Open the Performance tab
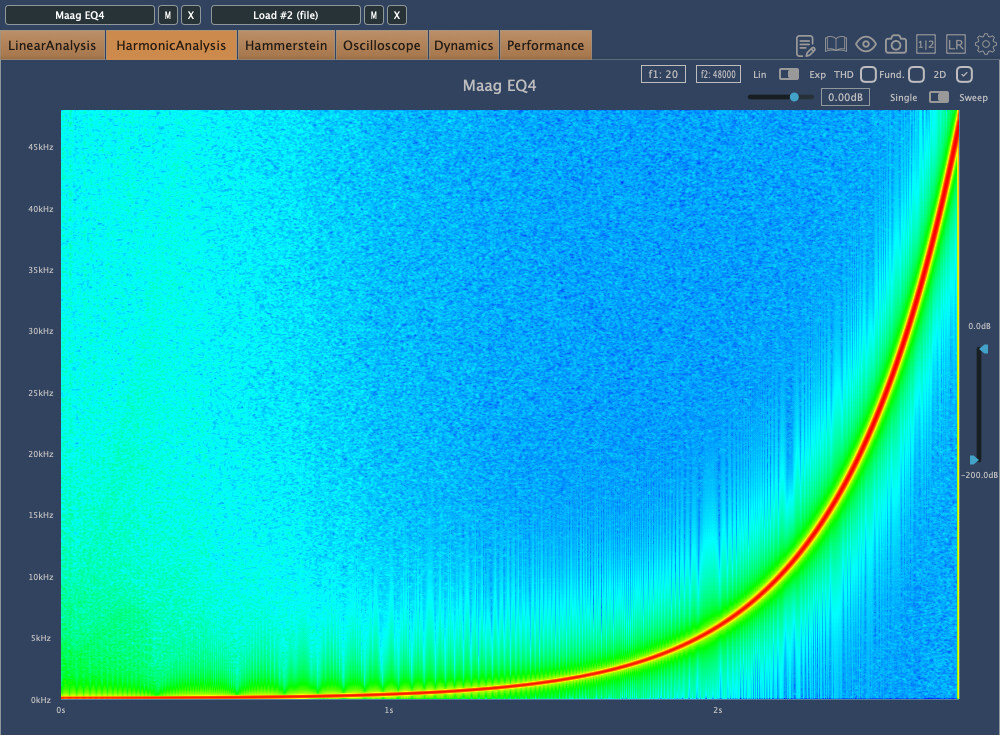The height and width of the screenshot is (735, 1000). [x=545, y=45]
